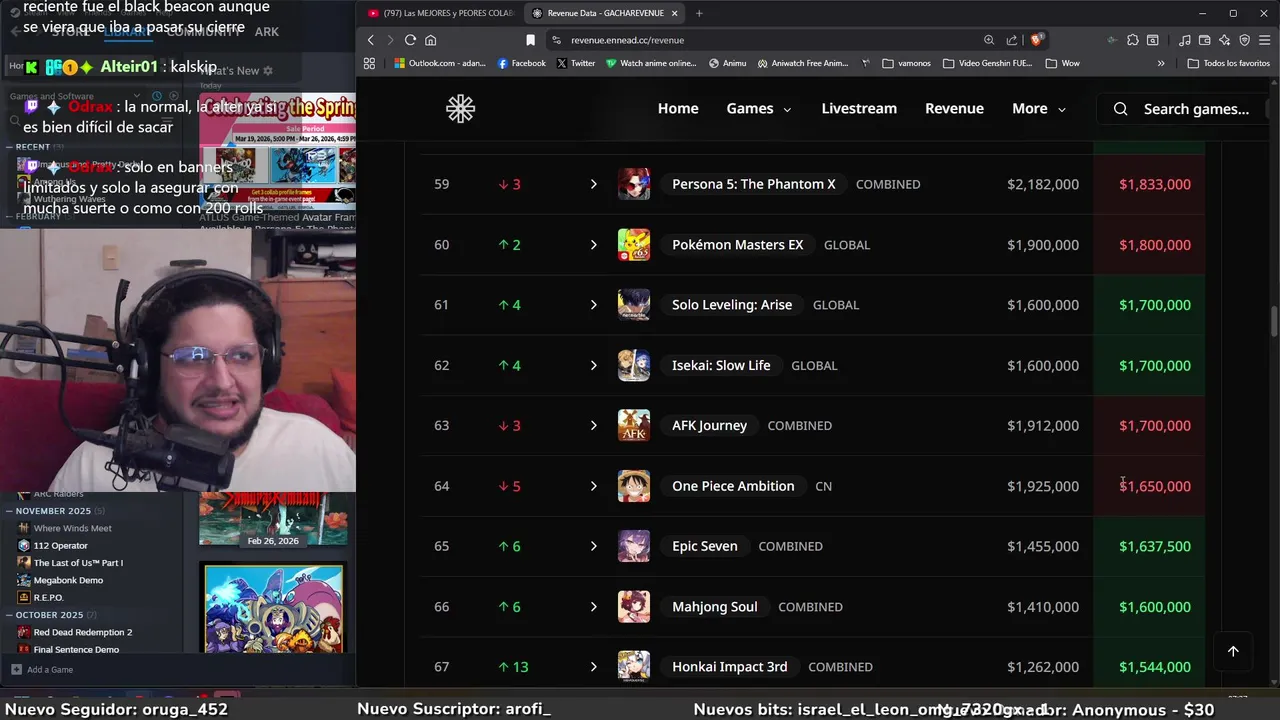Open Watch anime online bookmark
The width and height of the screenshot is (1280, 720).
tap(651, 63)
